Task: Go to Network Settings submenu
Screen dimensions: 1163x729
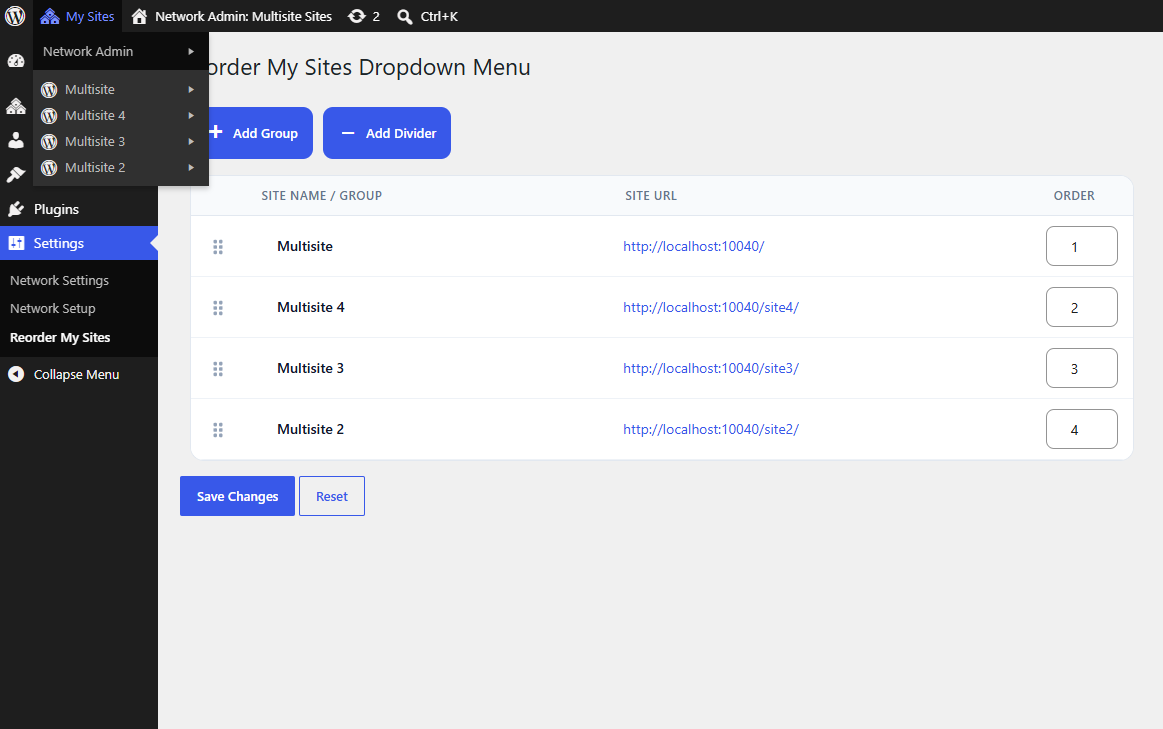Action: [x=59, y=280]
